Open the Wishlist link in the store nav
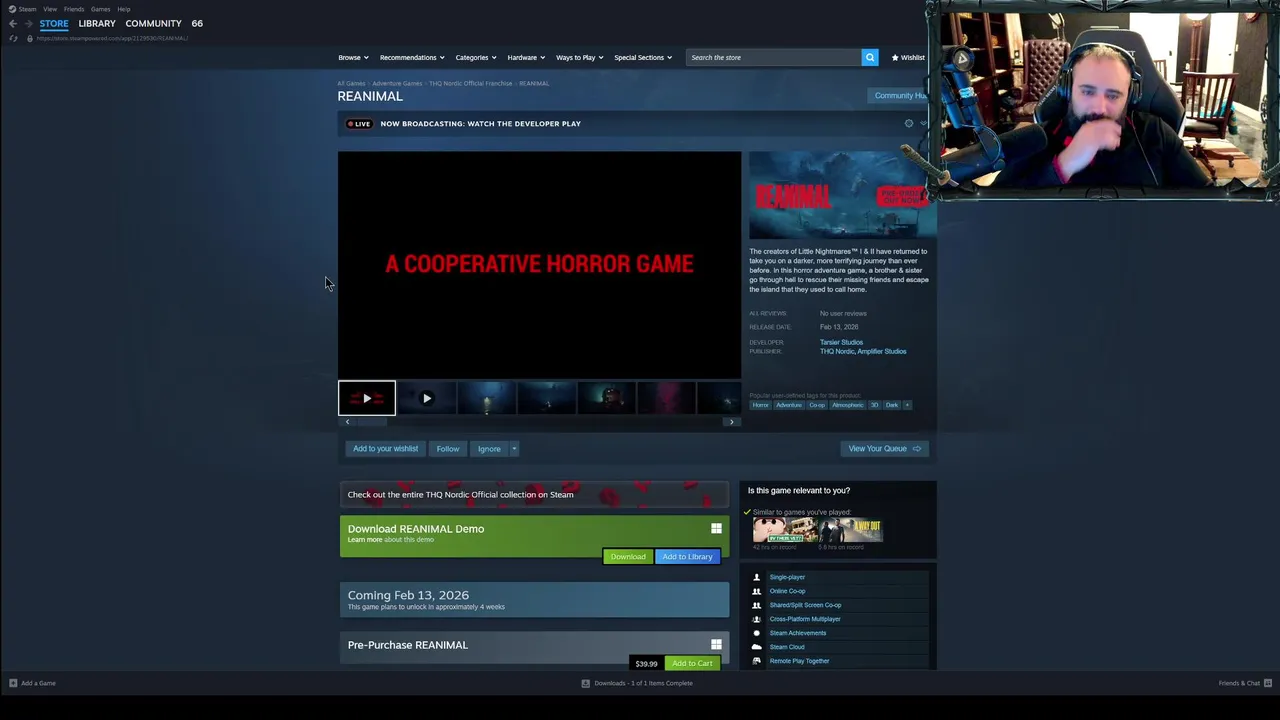The image size is (1280, 720). pos(908,57)
